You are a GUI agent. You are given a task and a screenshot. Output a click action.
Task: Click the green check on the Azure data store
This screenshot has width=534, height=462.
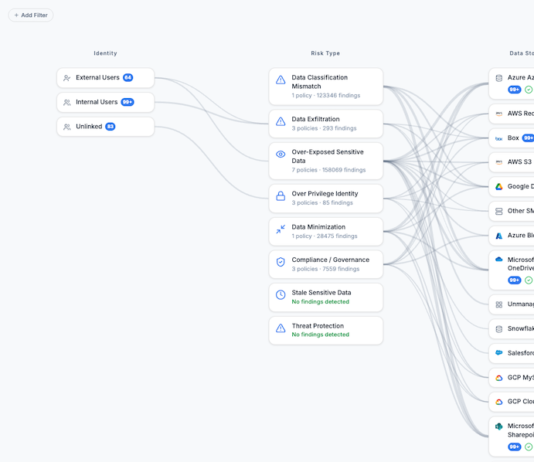(x=529, y=90)
